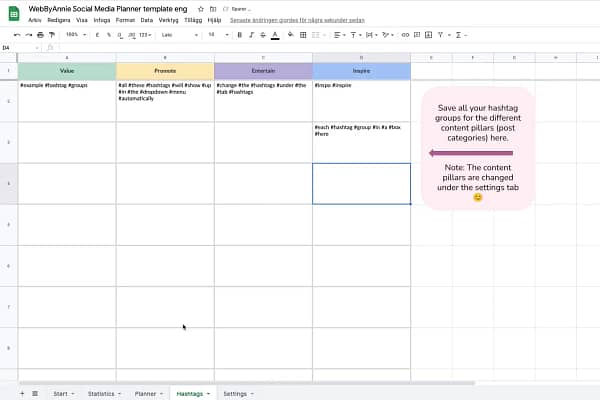Open the Arkiv menu
Screen dimensions: 600x400
[35, 20]
